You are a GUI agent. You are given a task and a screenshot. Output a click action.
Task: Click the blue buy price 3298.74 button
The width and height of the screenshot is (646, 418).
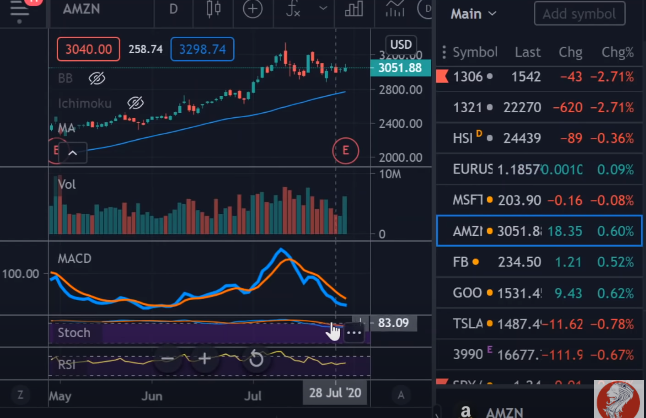tap(202, 49)
